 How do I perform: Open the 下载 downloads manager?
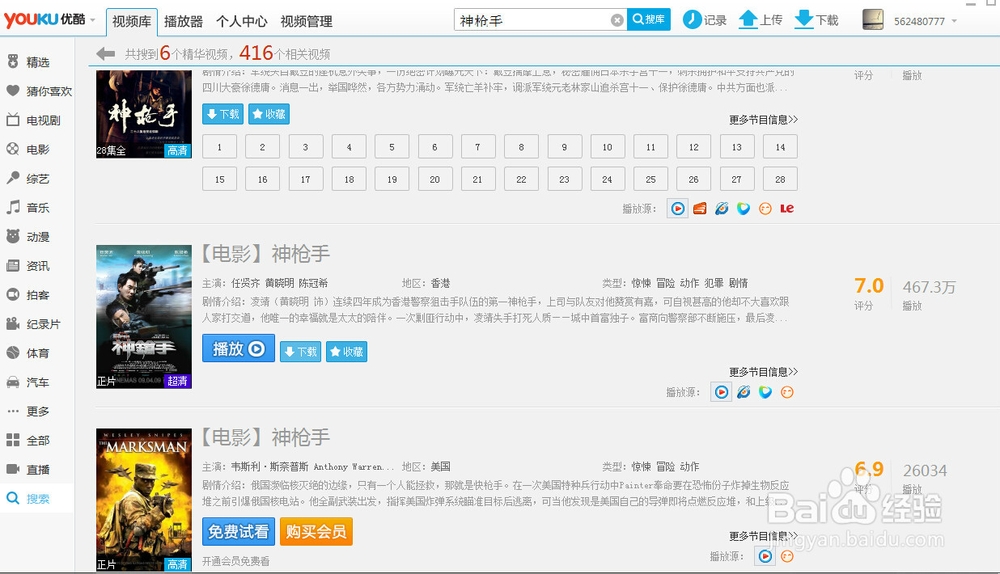tap(816, 20)
